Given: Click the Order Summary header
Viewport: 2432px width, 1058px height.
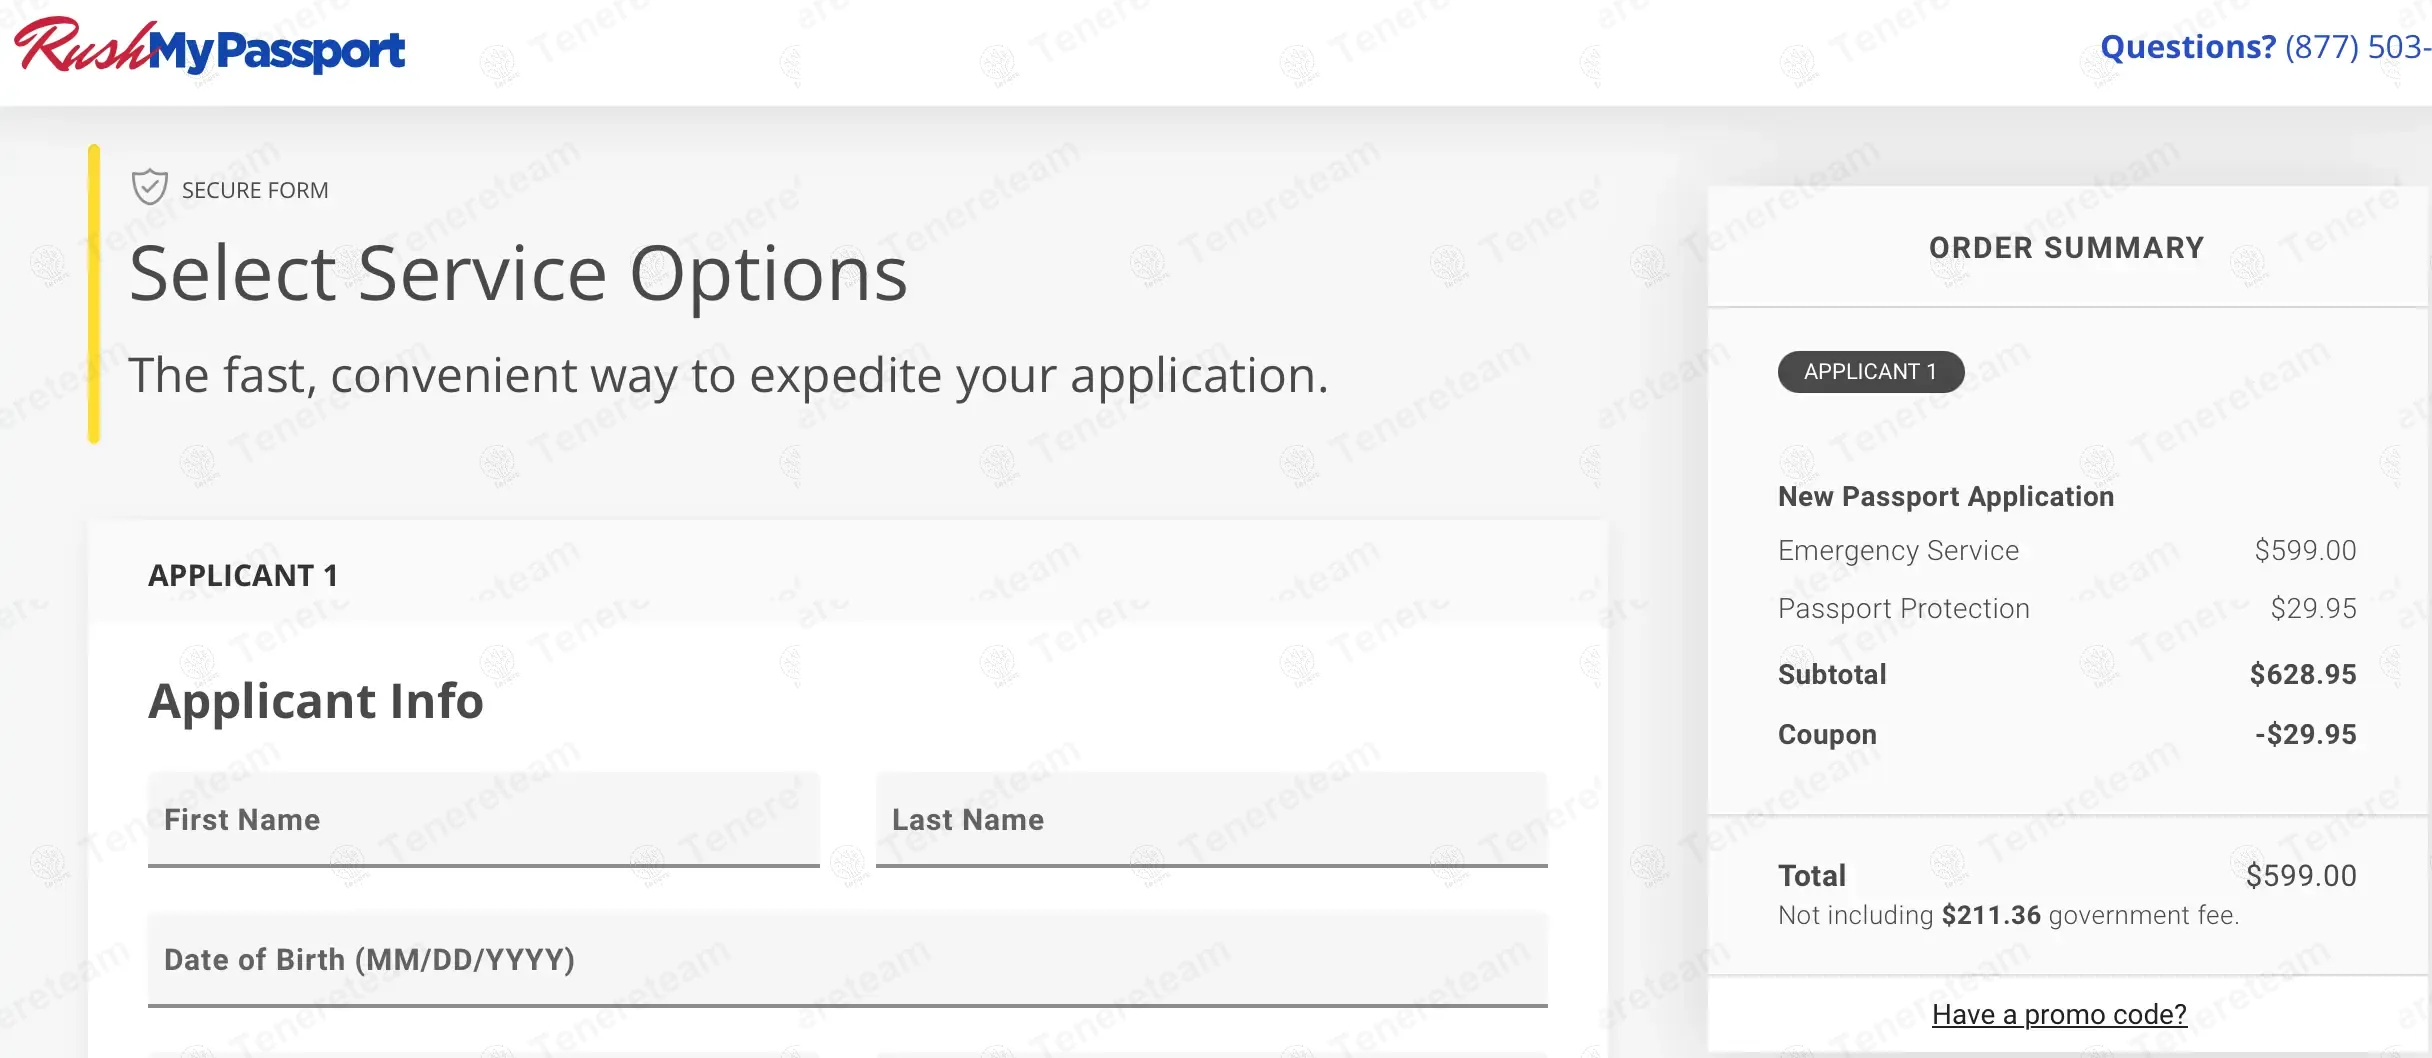Looking at the screenshot, I should coord(2066,248).
